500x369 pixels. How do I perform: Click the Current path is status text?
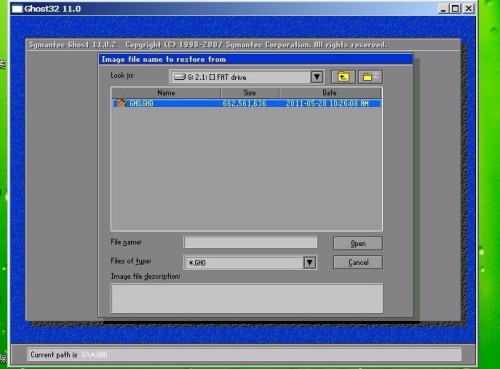click(54, 355)
